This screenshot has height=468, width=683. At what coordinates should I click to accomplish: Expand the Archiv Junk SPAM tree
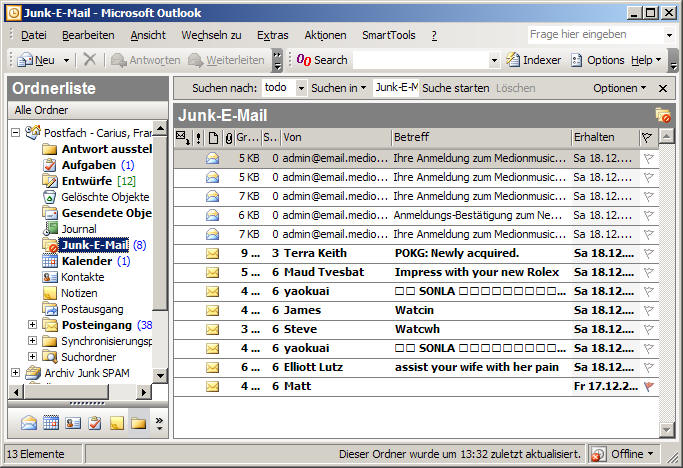(16, 373)
